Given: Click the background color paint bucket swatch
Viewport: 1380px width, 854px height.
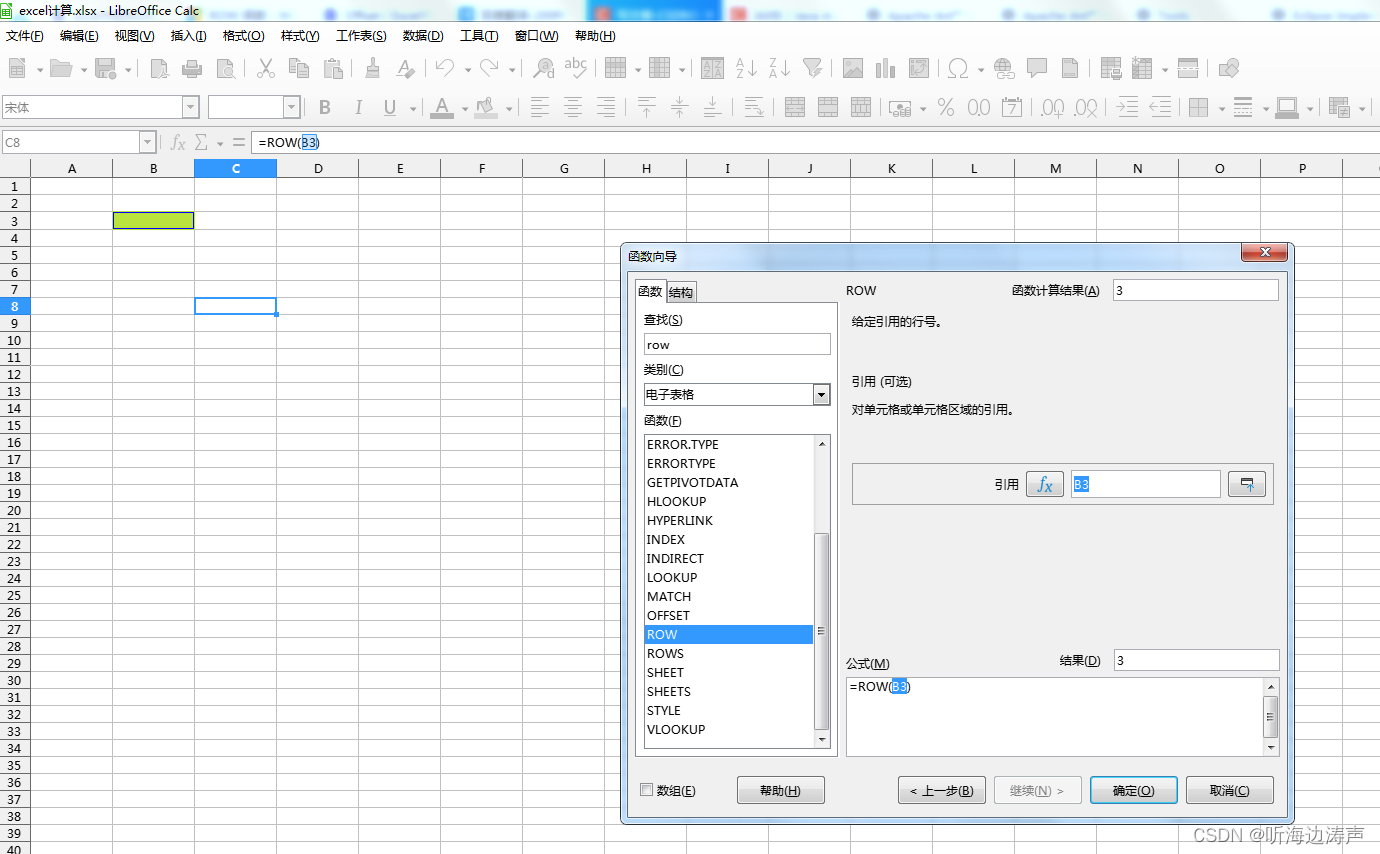Looking at the screenshot, I should 486,107.
